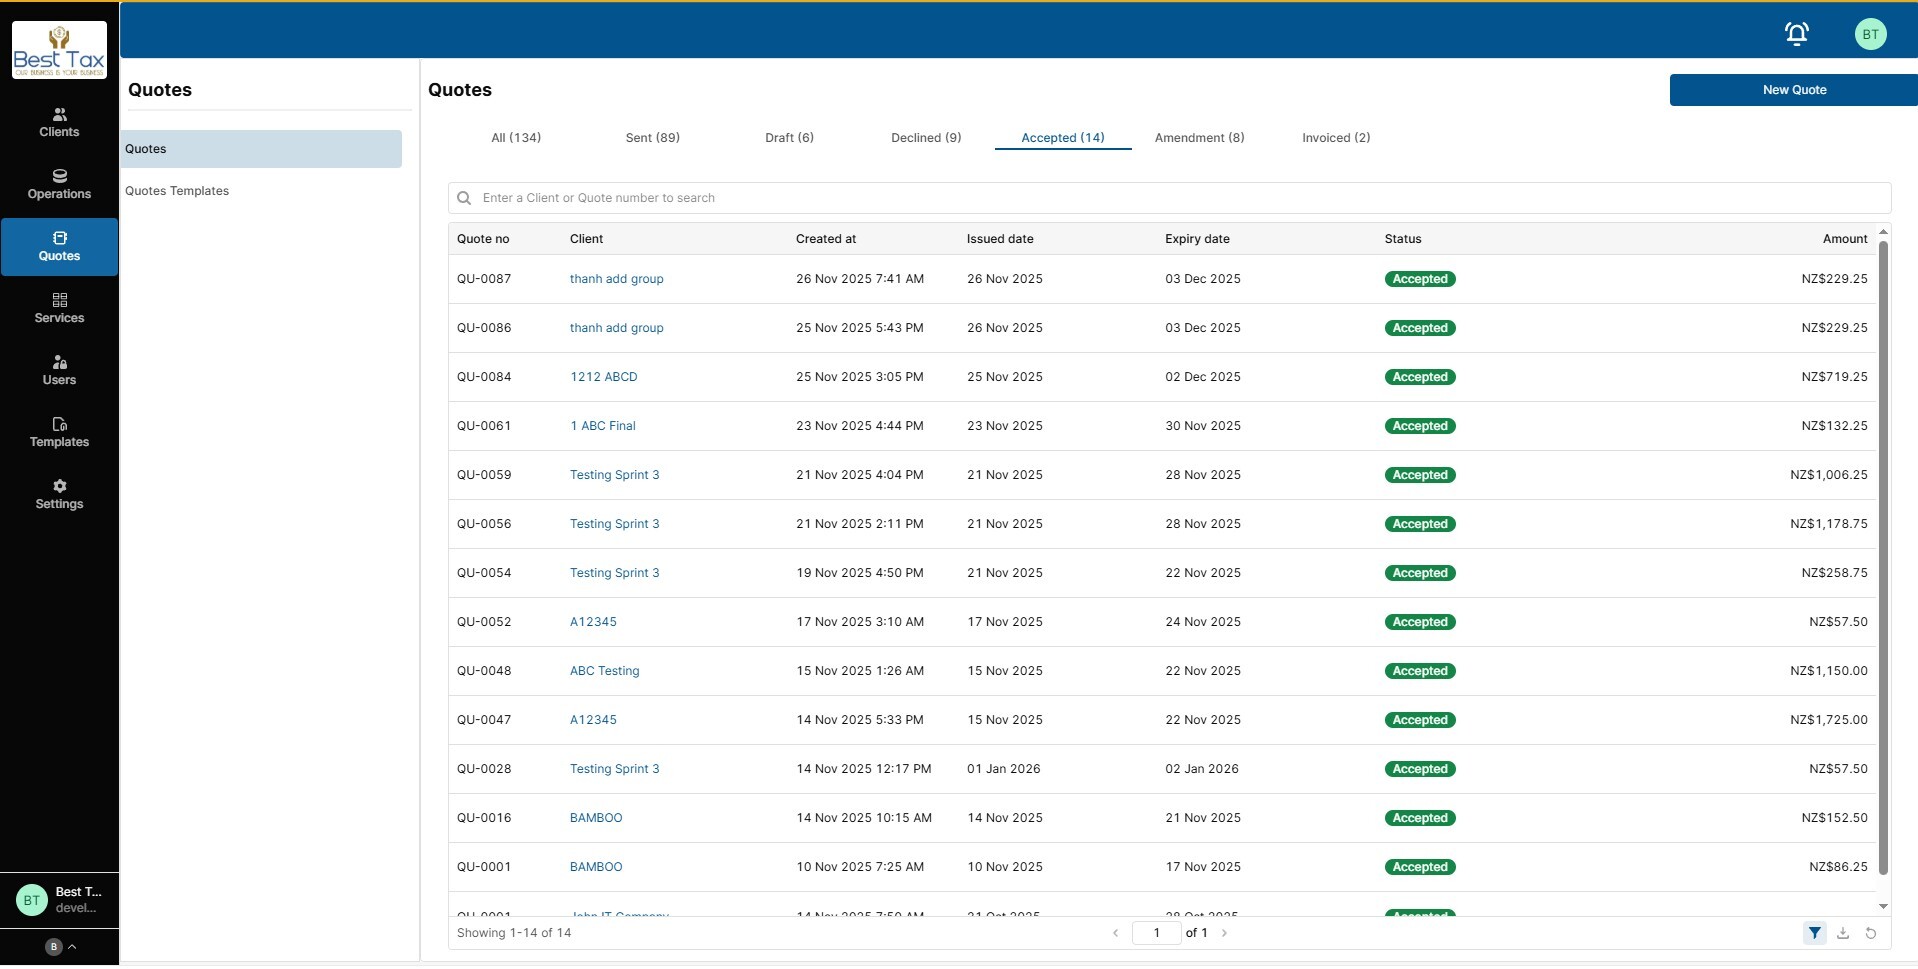Click the BT user avatar in header
Screen dimensions: 1918x969
click(1870, 34)
